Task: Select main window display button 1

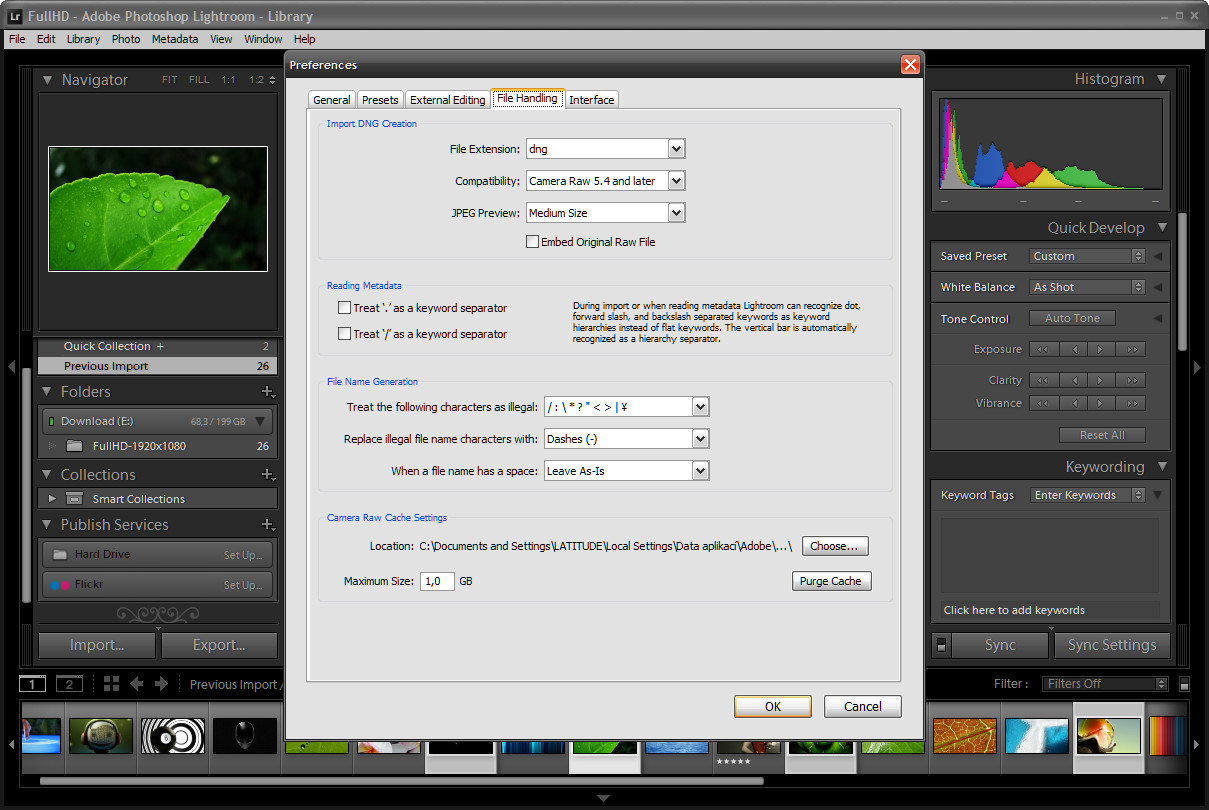Action: (x=33, y=684)
